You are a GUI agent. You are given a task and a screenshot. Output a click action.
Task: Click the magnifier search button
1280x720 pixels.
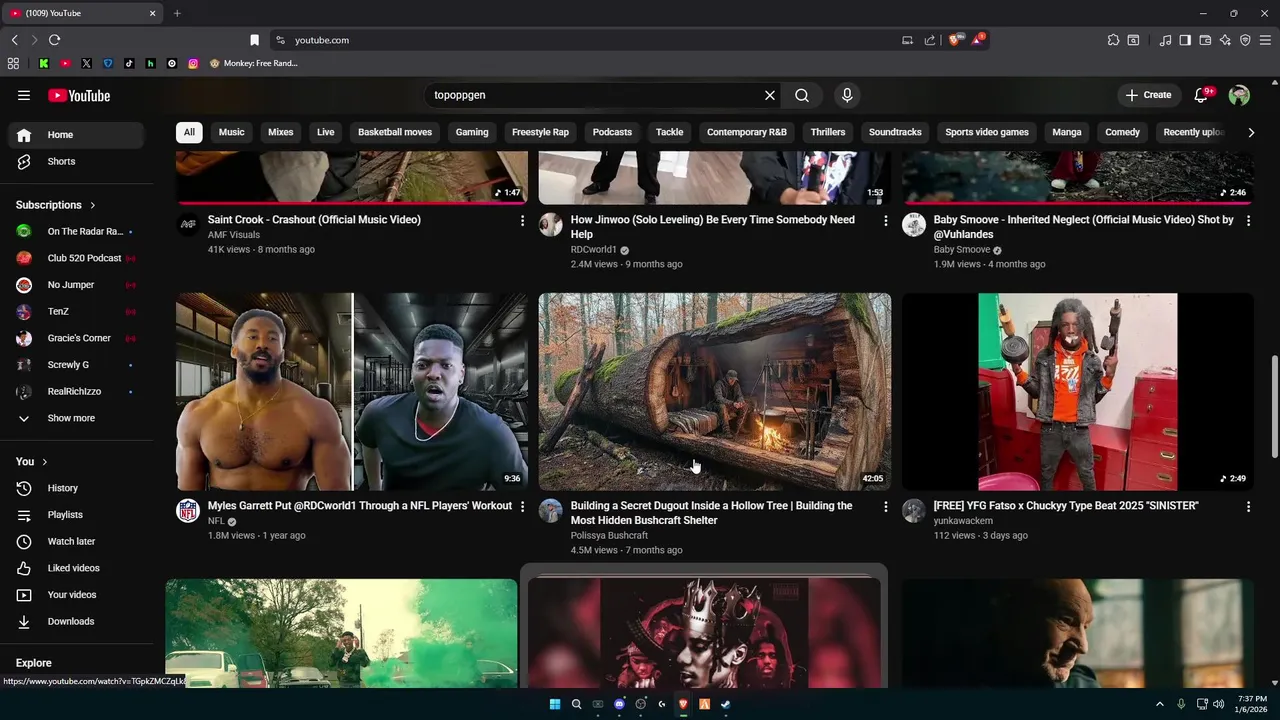coord(802,95)
